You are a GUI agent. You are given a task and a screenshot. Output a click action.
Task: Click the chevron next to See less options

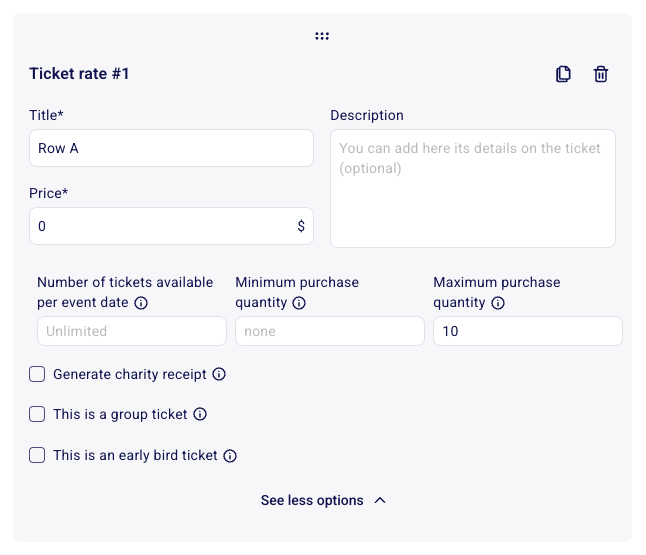coord(380,500)
